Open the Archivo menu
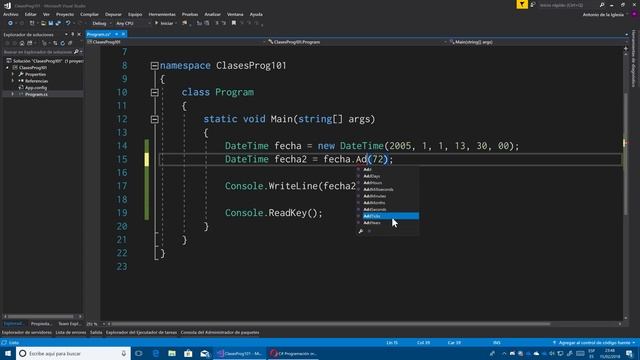This screenshot has height=360, width=640. click(11, 14)
